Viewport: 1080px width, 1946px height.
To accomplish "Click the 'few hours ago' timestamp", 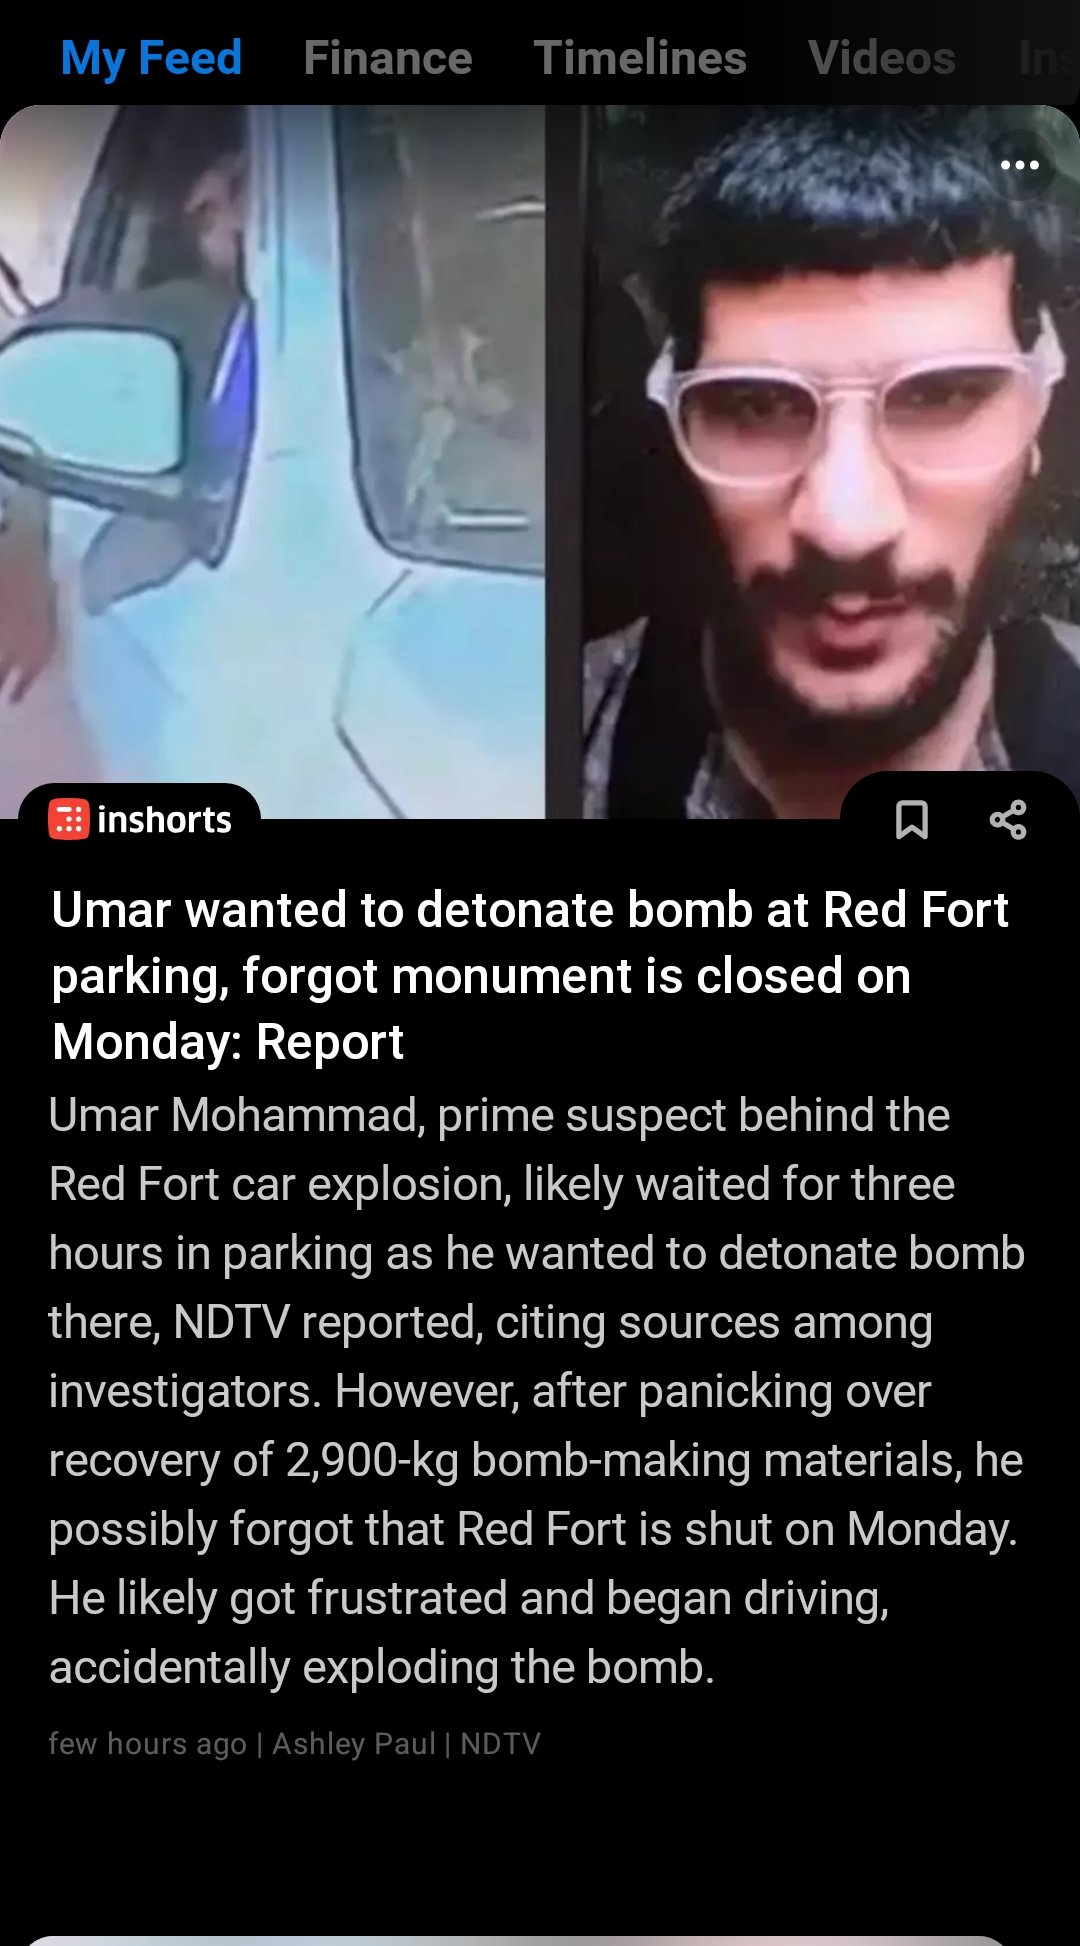I will tap(147, 1744).
